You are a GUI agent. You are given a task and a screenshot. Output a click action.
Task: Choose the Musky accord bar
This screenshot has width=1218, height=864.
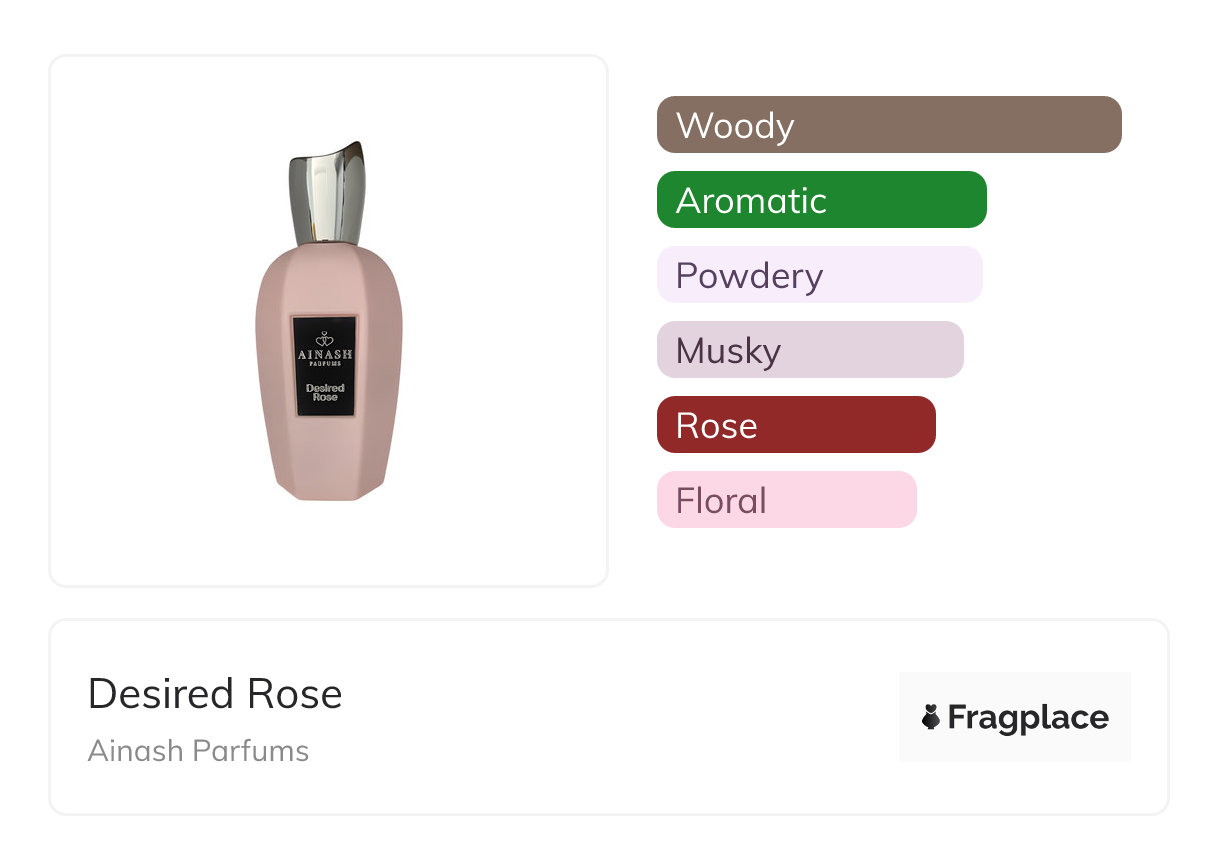[x=809, y=350]
